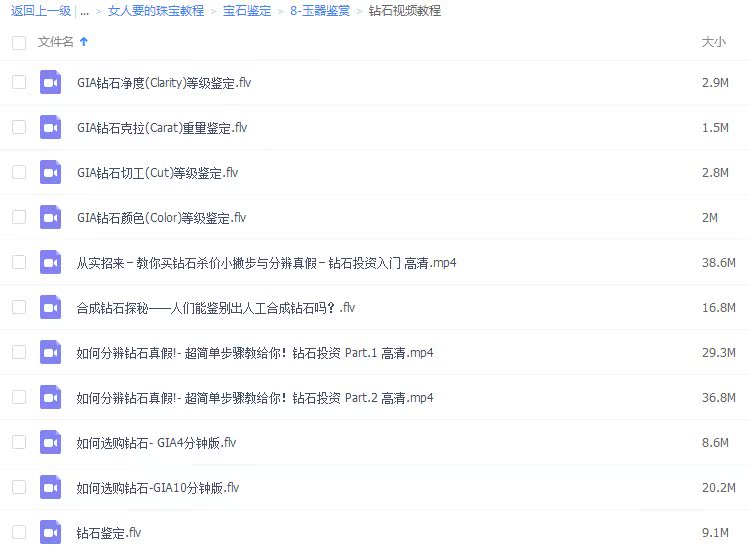Open 宝石鉴定 breadcrumb folder
This screenshot has width=750, height=554.
(247, 11)
